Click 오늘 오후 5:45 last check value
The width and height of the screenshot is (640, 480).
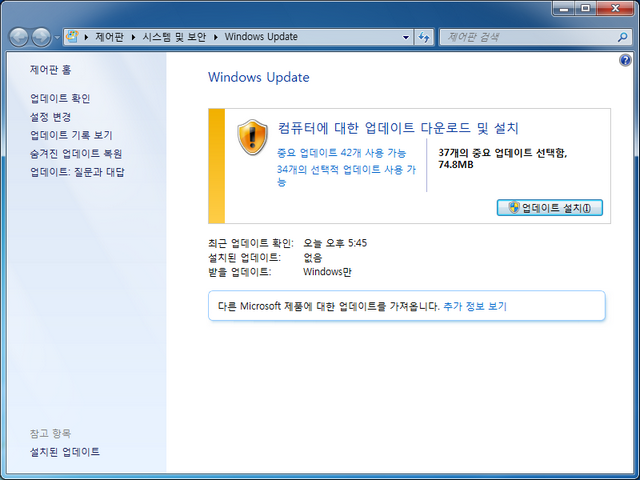335,243
